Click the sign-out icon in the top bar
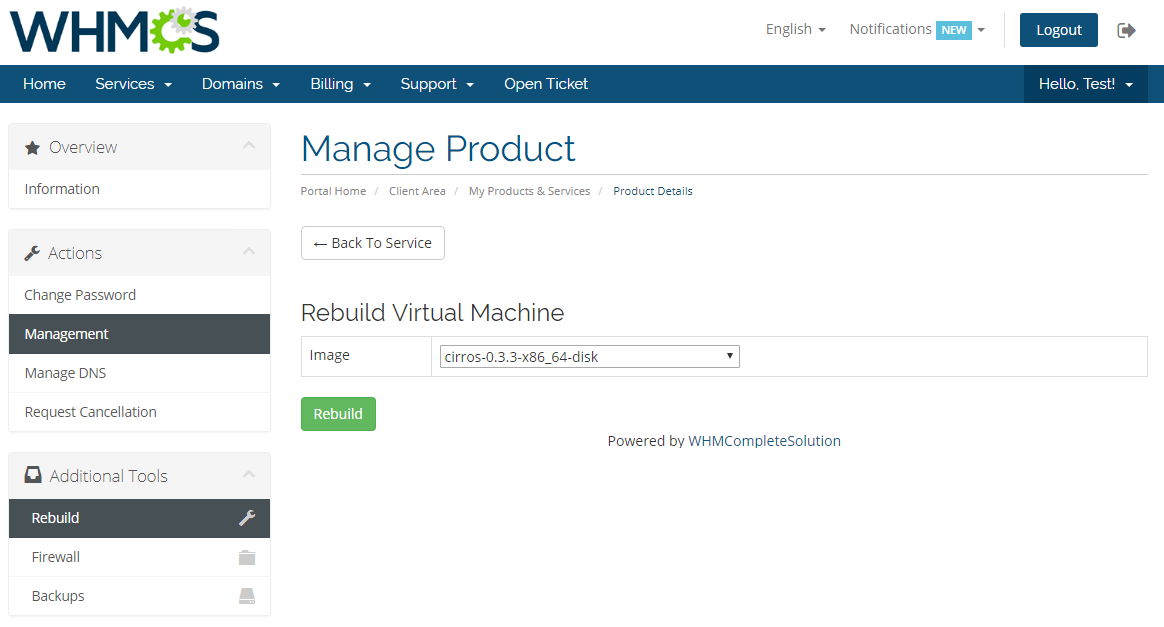This screenshot has width=1164, height=627. (1126, 31)
